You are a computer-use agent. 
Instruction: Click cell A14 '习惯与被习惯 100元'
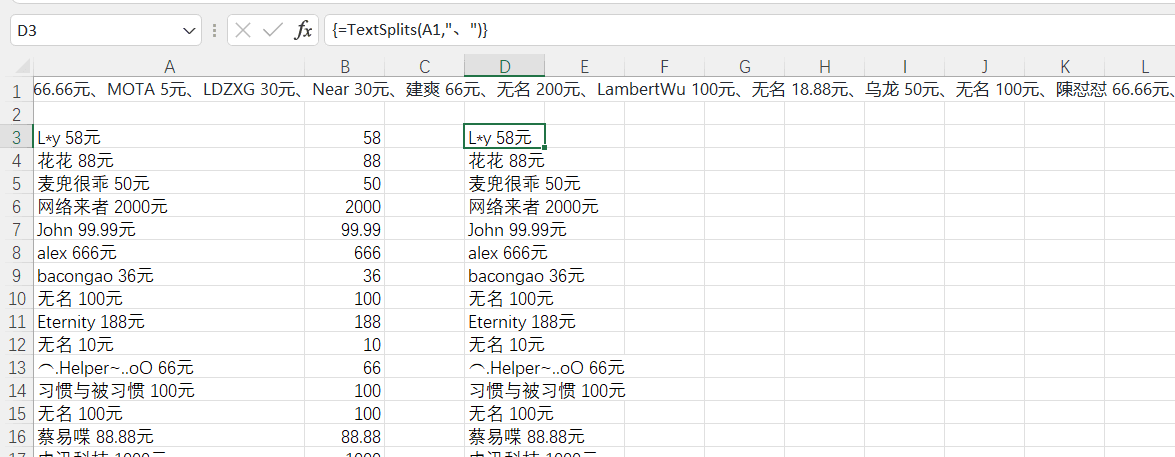pos(169,390)
